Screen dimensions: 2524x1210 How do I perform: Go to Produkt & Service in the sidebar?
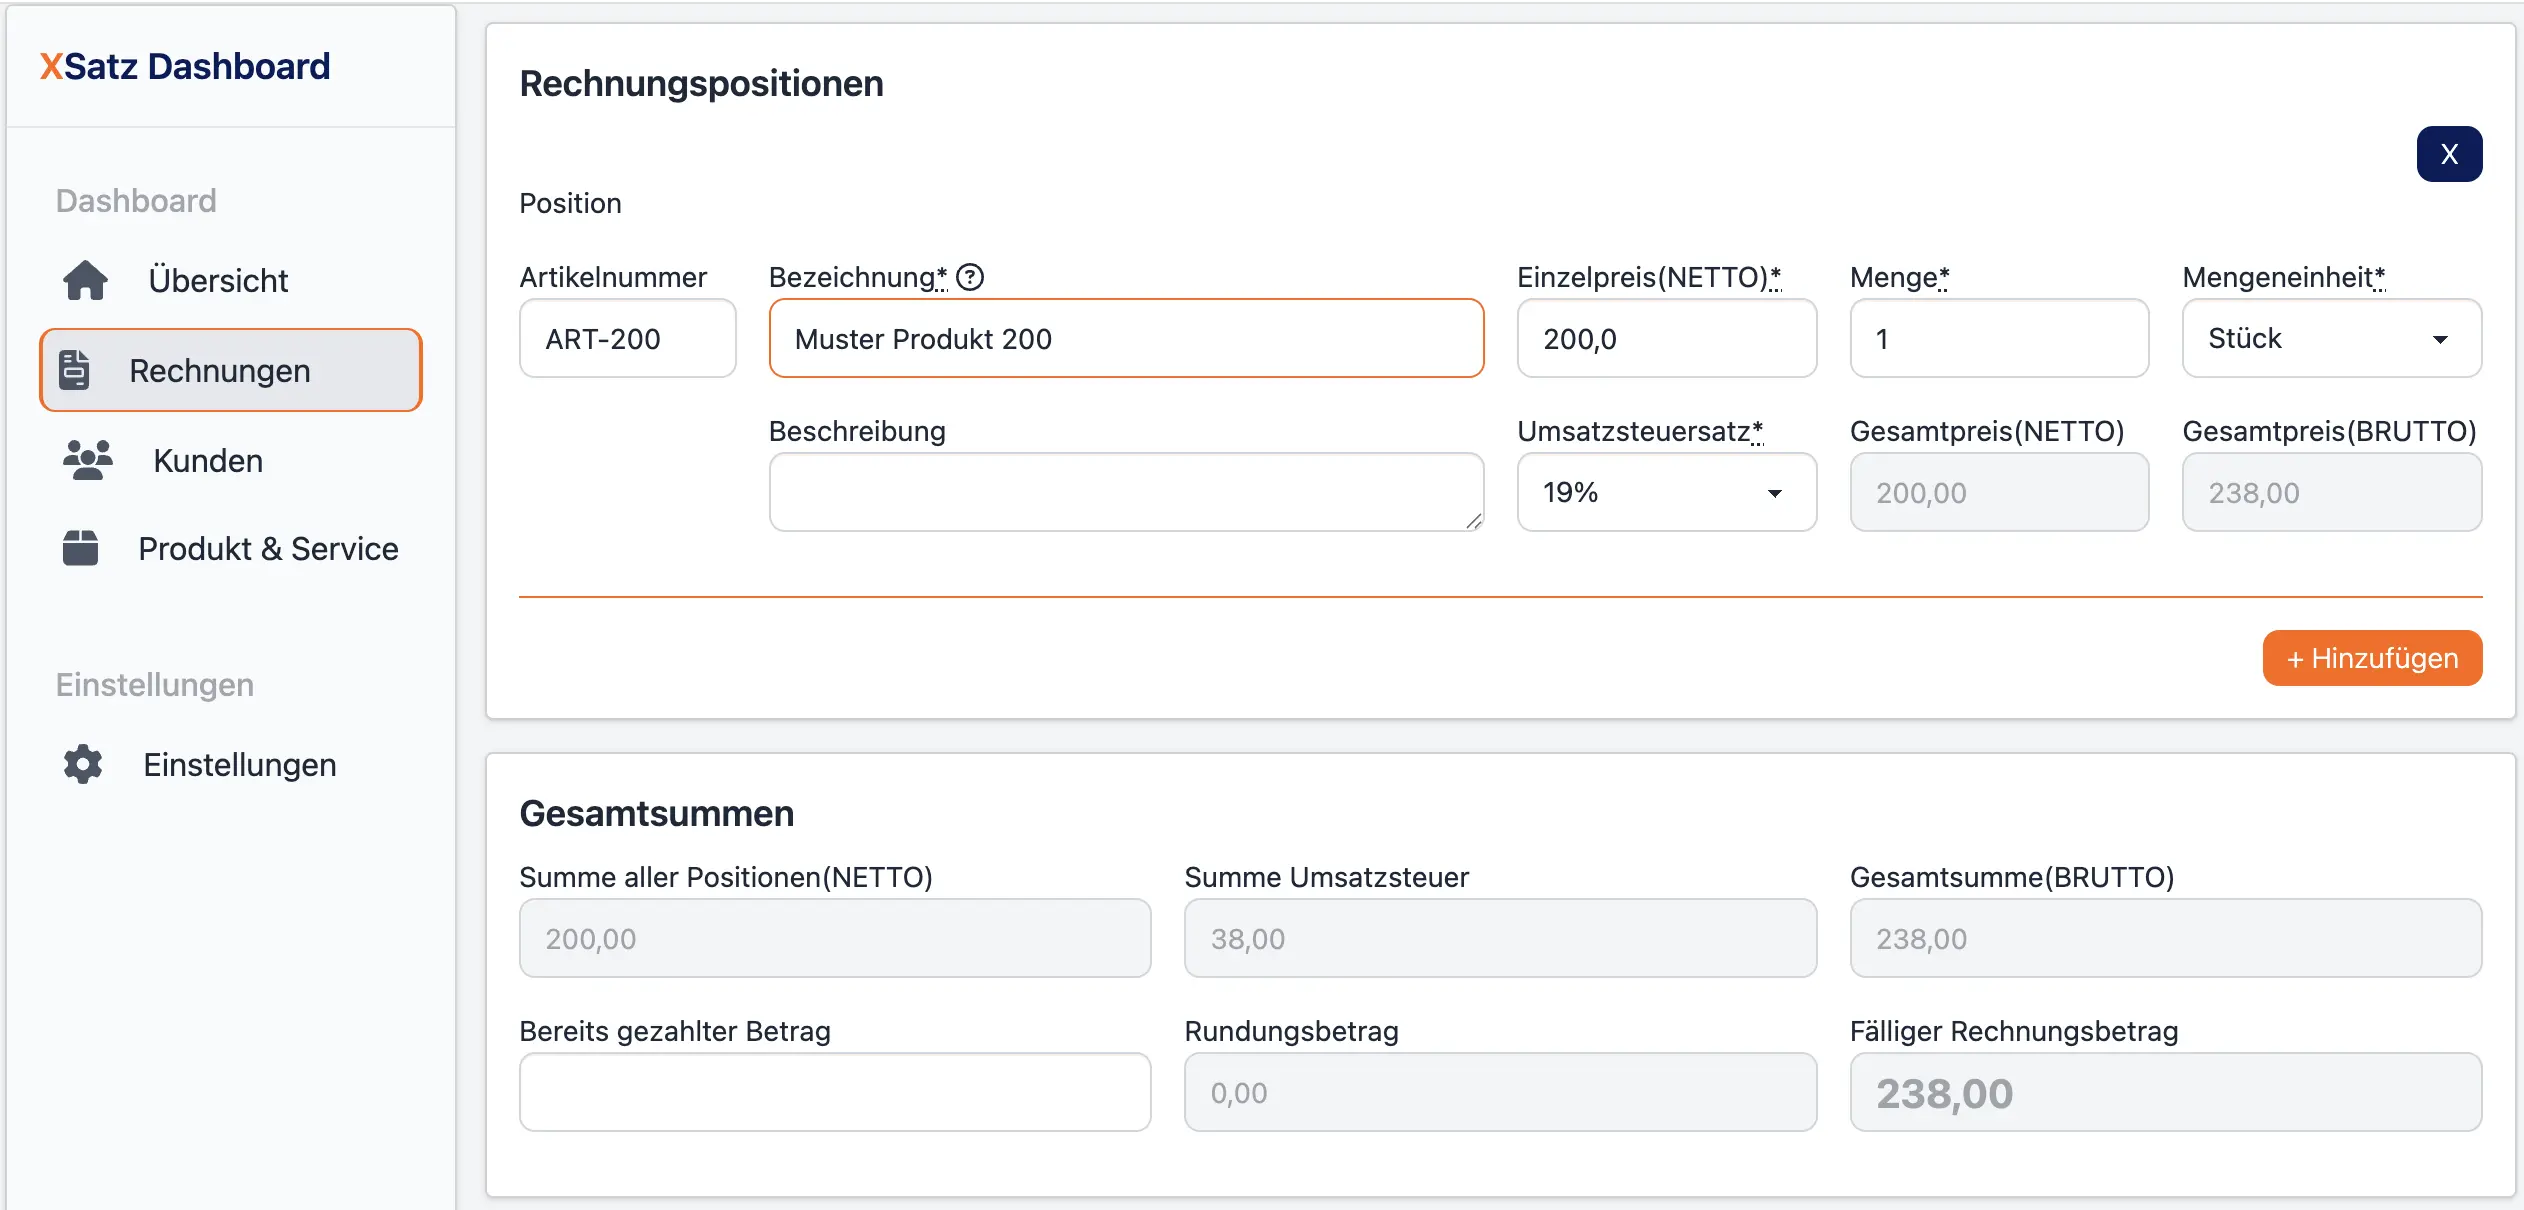[x=268, y=548]
